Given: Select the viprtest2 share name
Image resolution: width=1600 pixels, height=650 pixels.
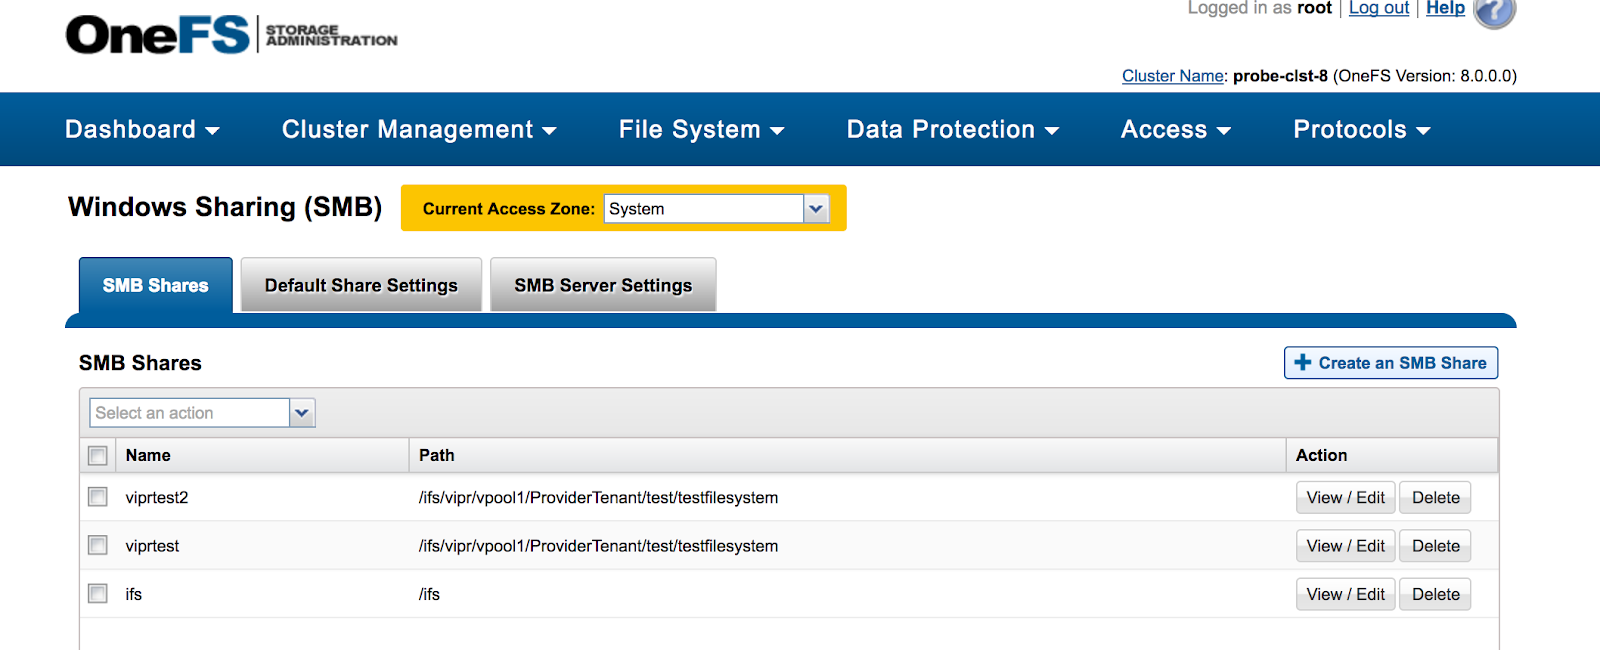Looking at the screenshot, I should pos(157,497).
